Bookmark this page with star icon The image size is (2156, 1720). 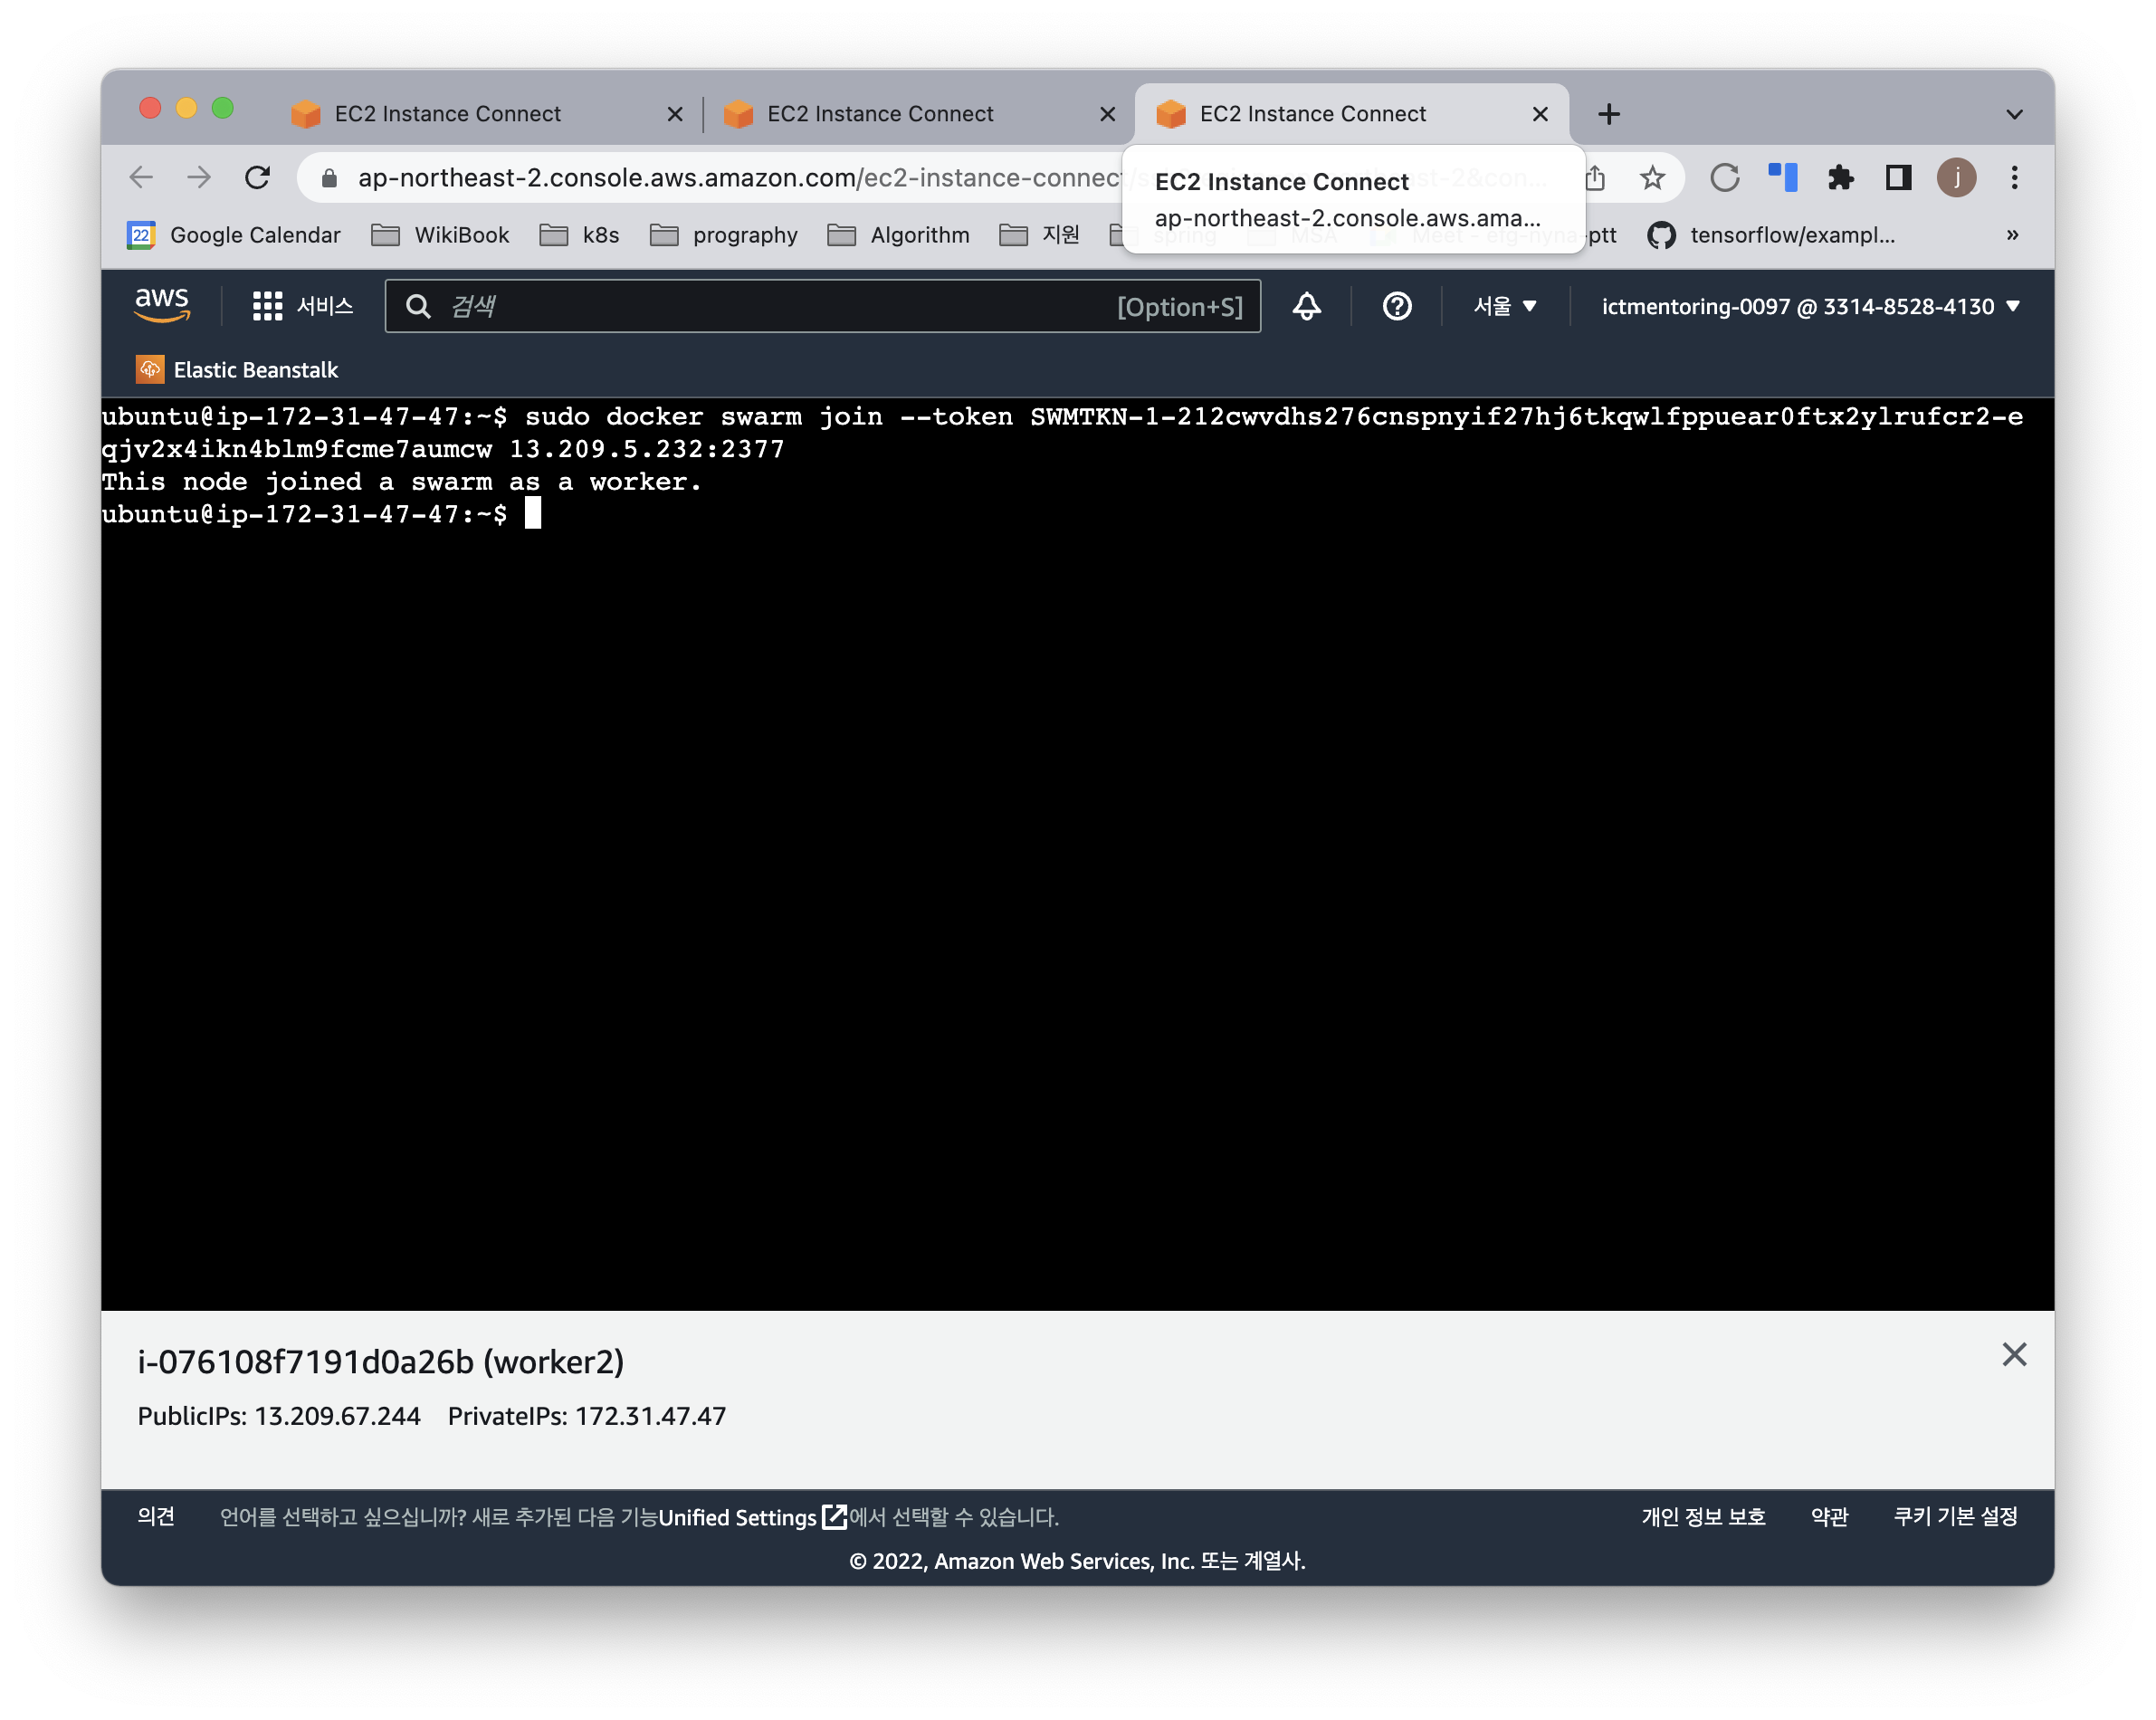pyautogui.click(x=1652, y=178)
